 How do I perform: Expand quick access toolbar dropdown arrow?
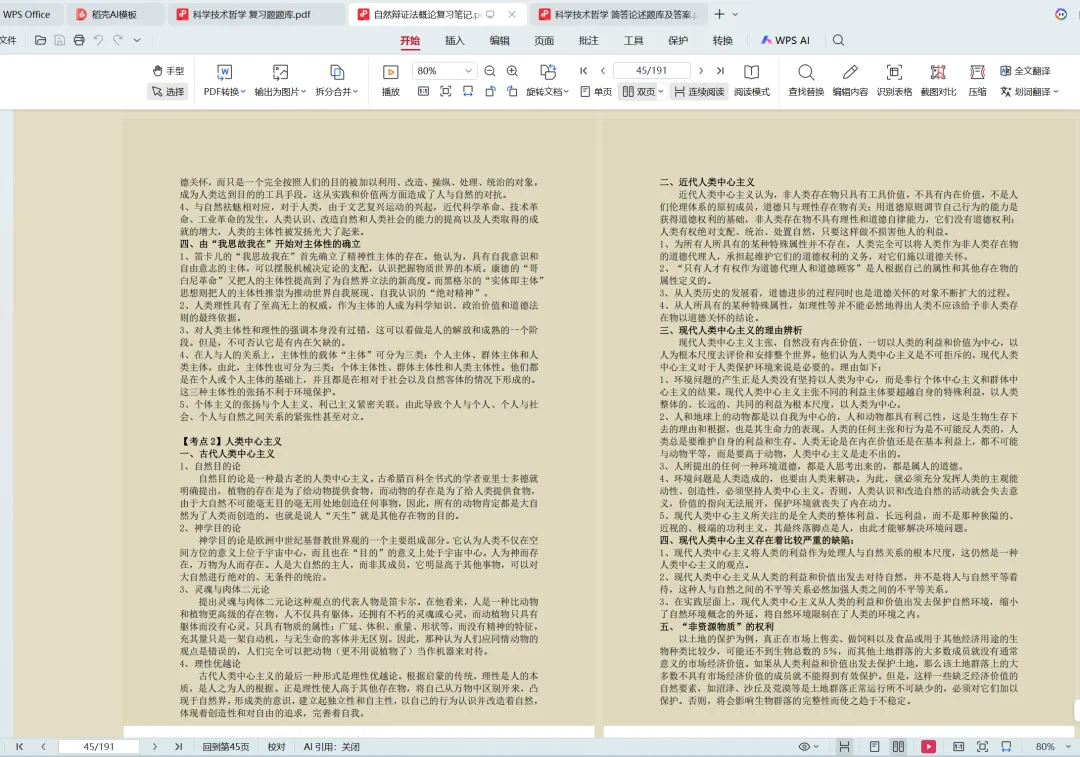tap(137, 41)
